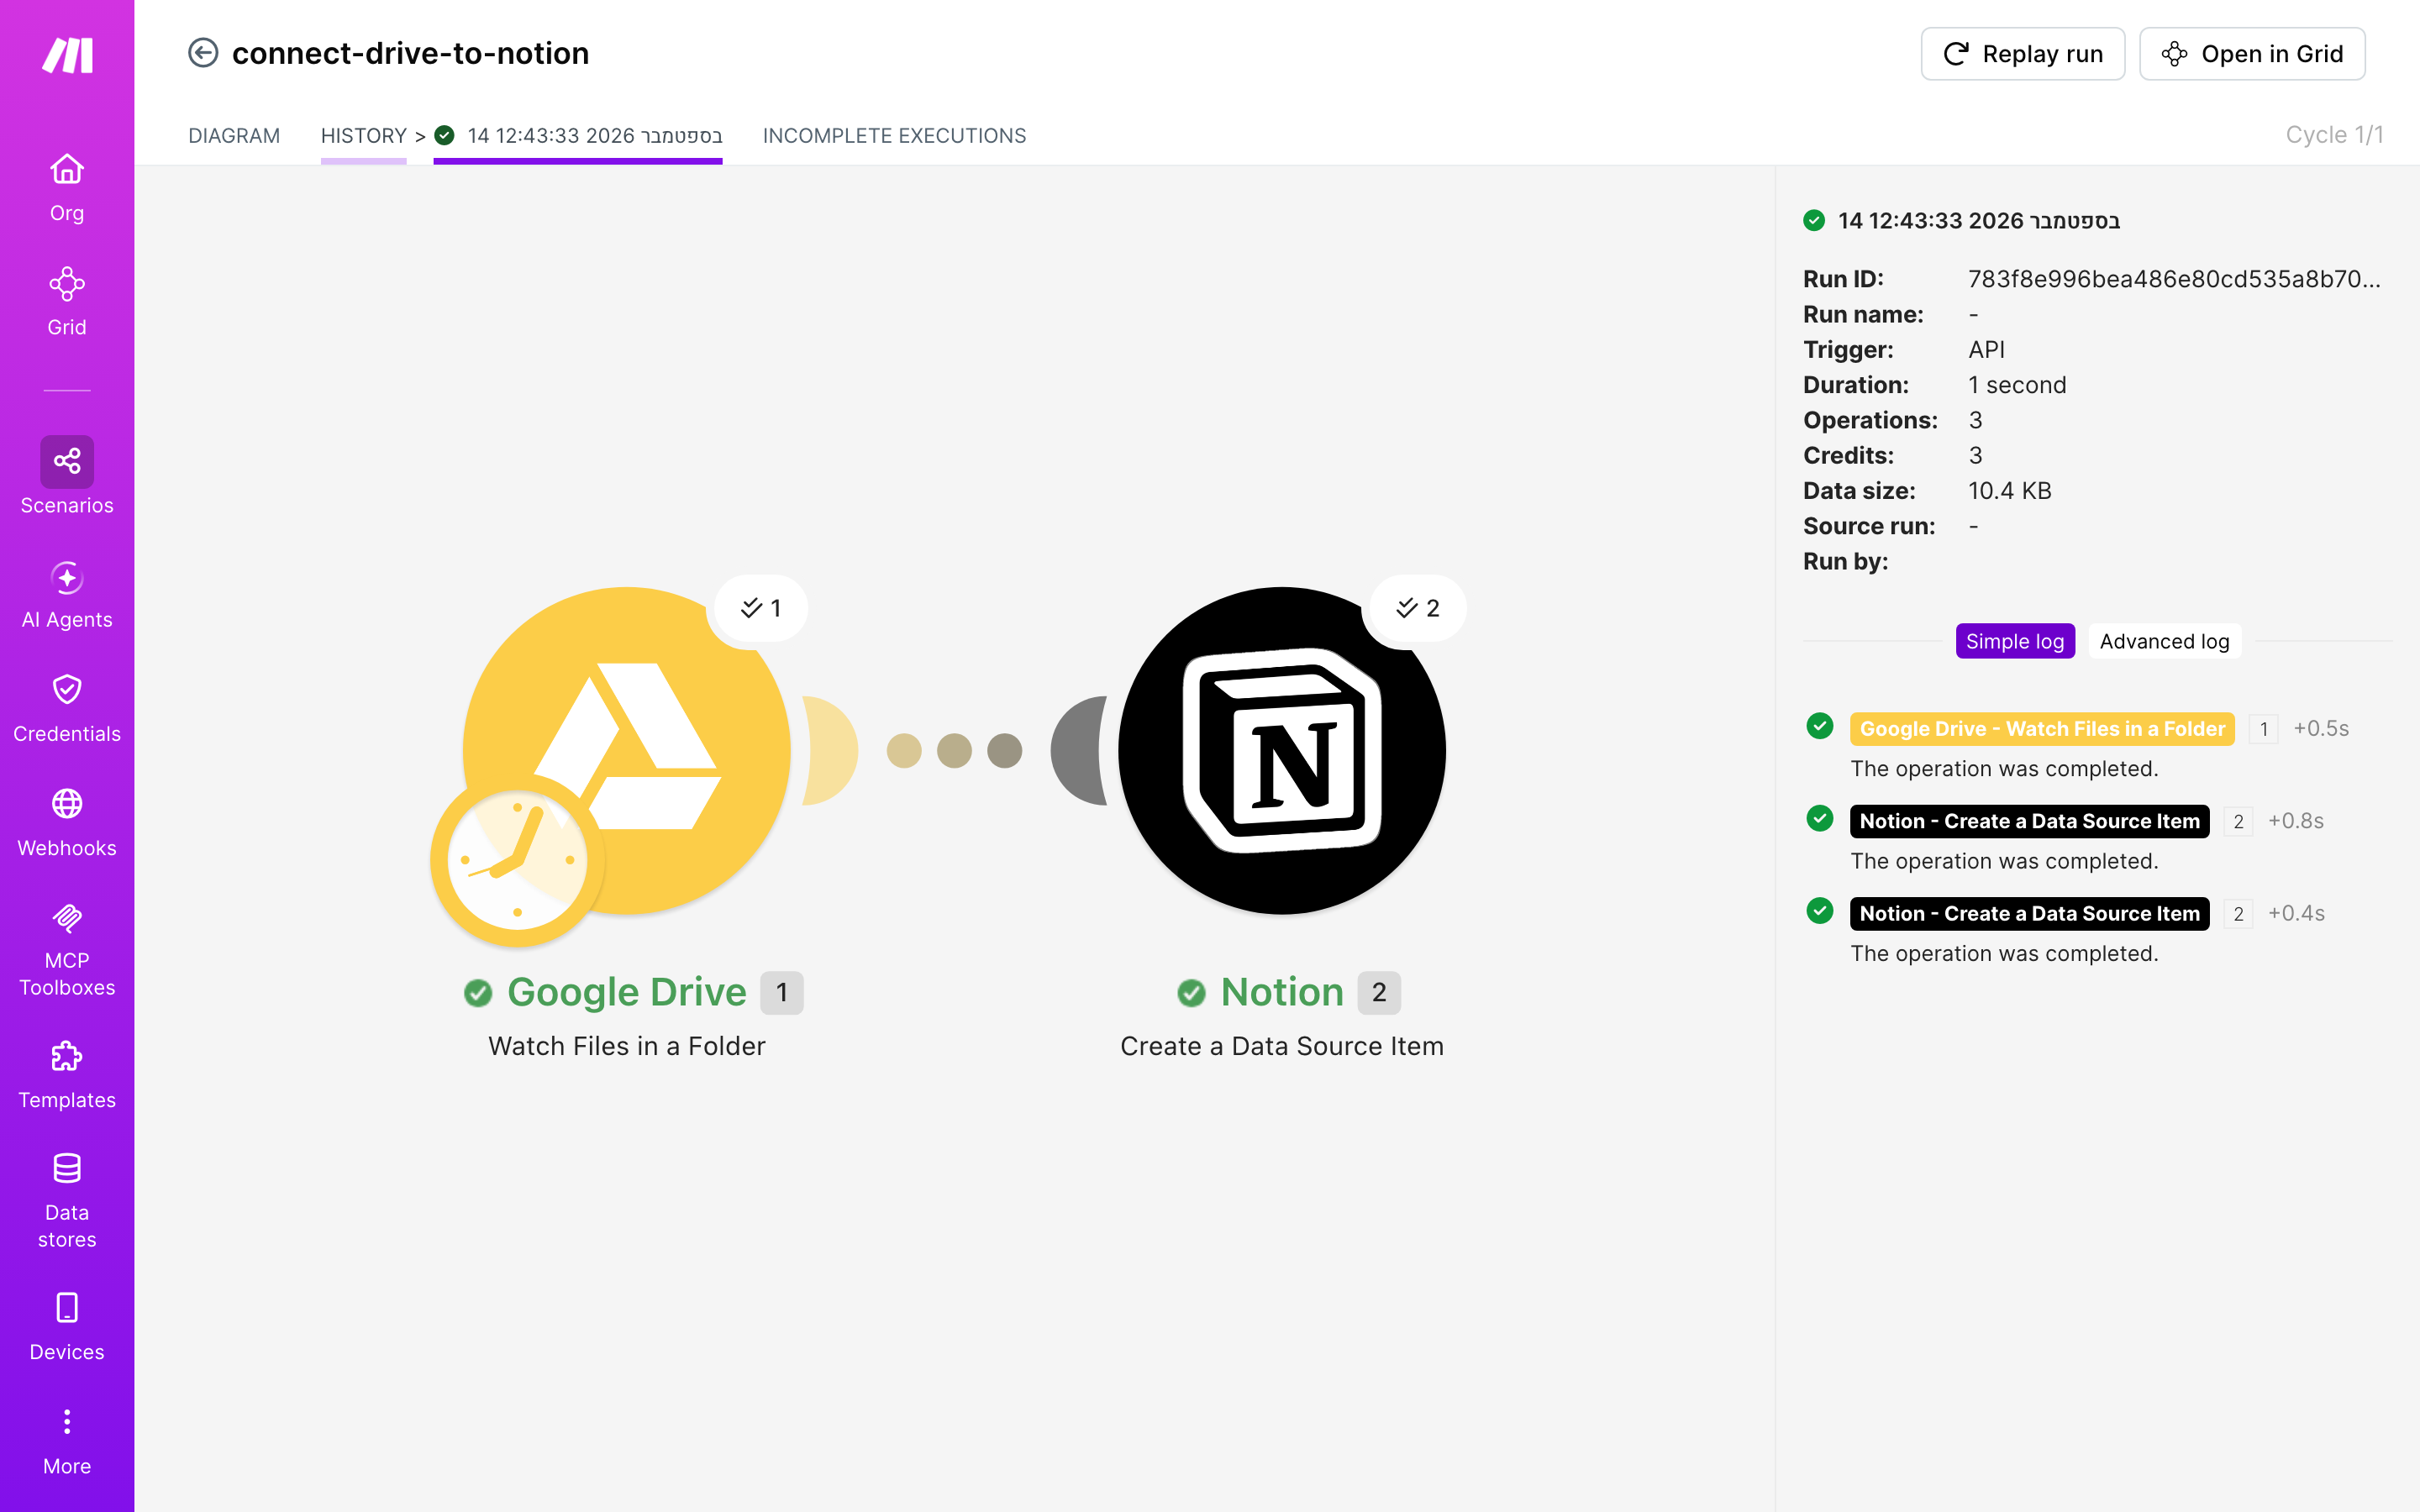Open MCP Toolboxes
Viewport: 2420px width, 1512px height.
pos(67,950)
